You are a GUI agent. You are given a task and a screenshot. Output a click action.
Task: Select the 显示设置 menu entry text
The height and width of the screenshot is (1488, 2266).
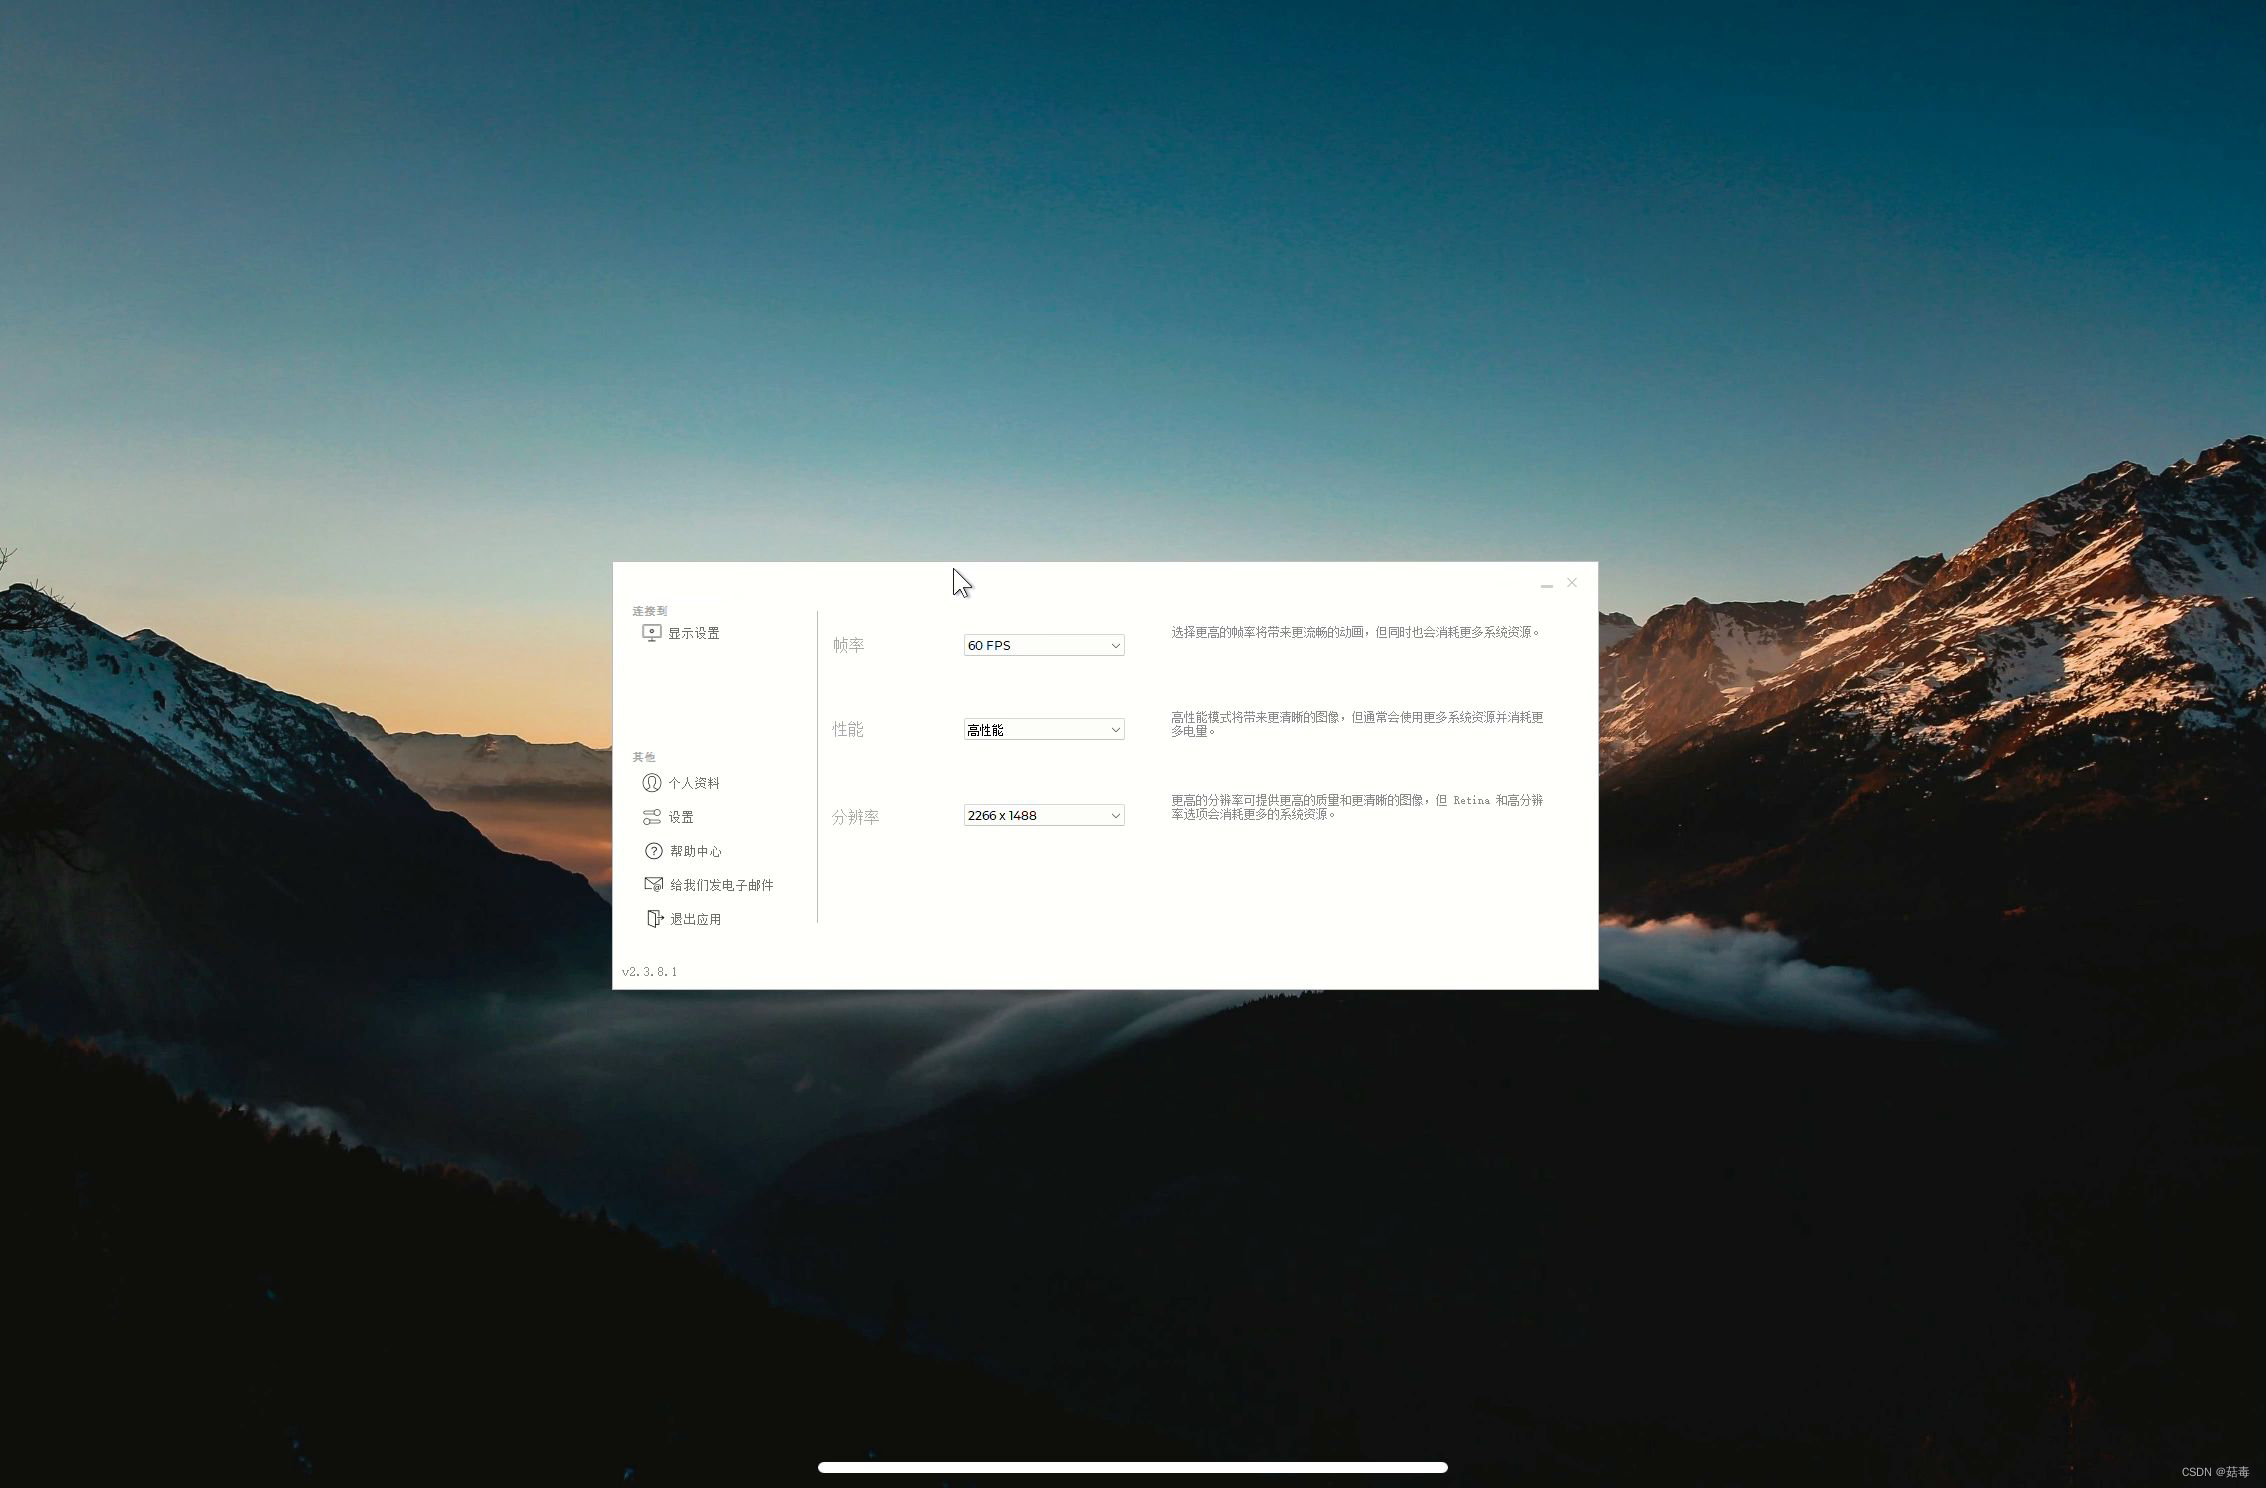pos(694,633)
